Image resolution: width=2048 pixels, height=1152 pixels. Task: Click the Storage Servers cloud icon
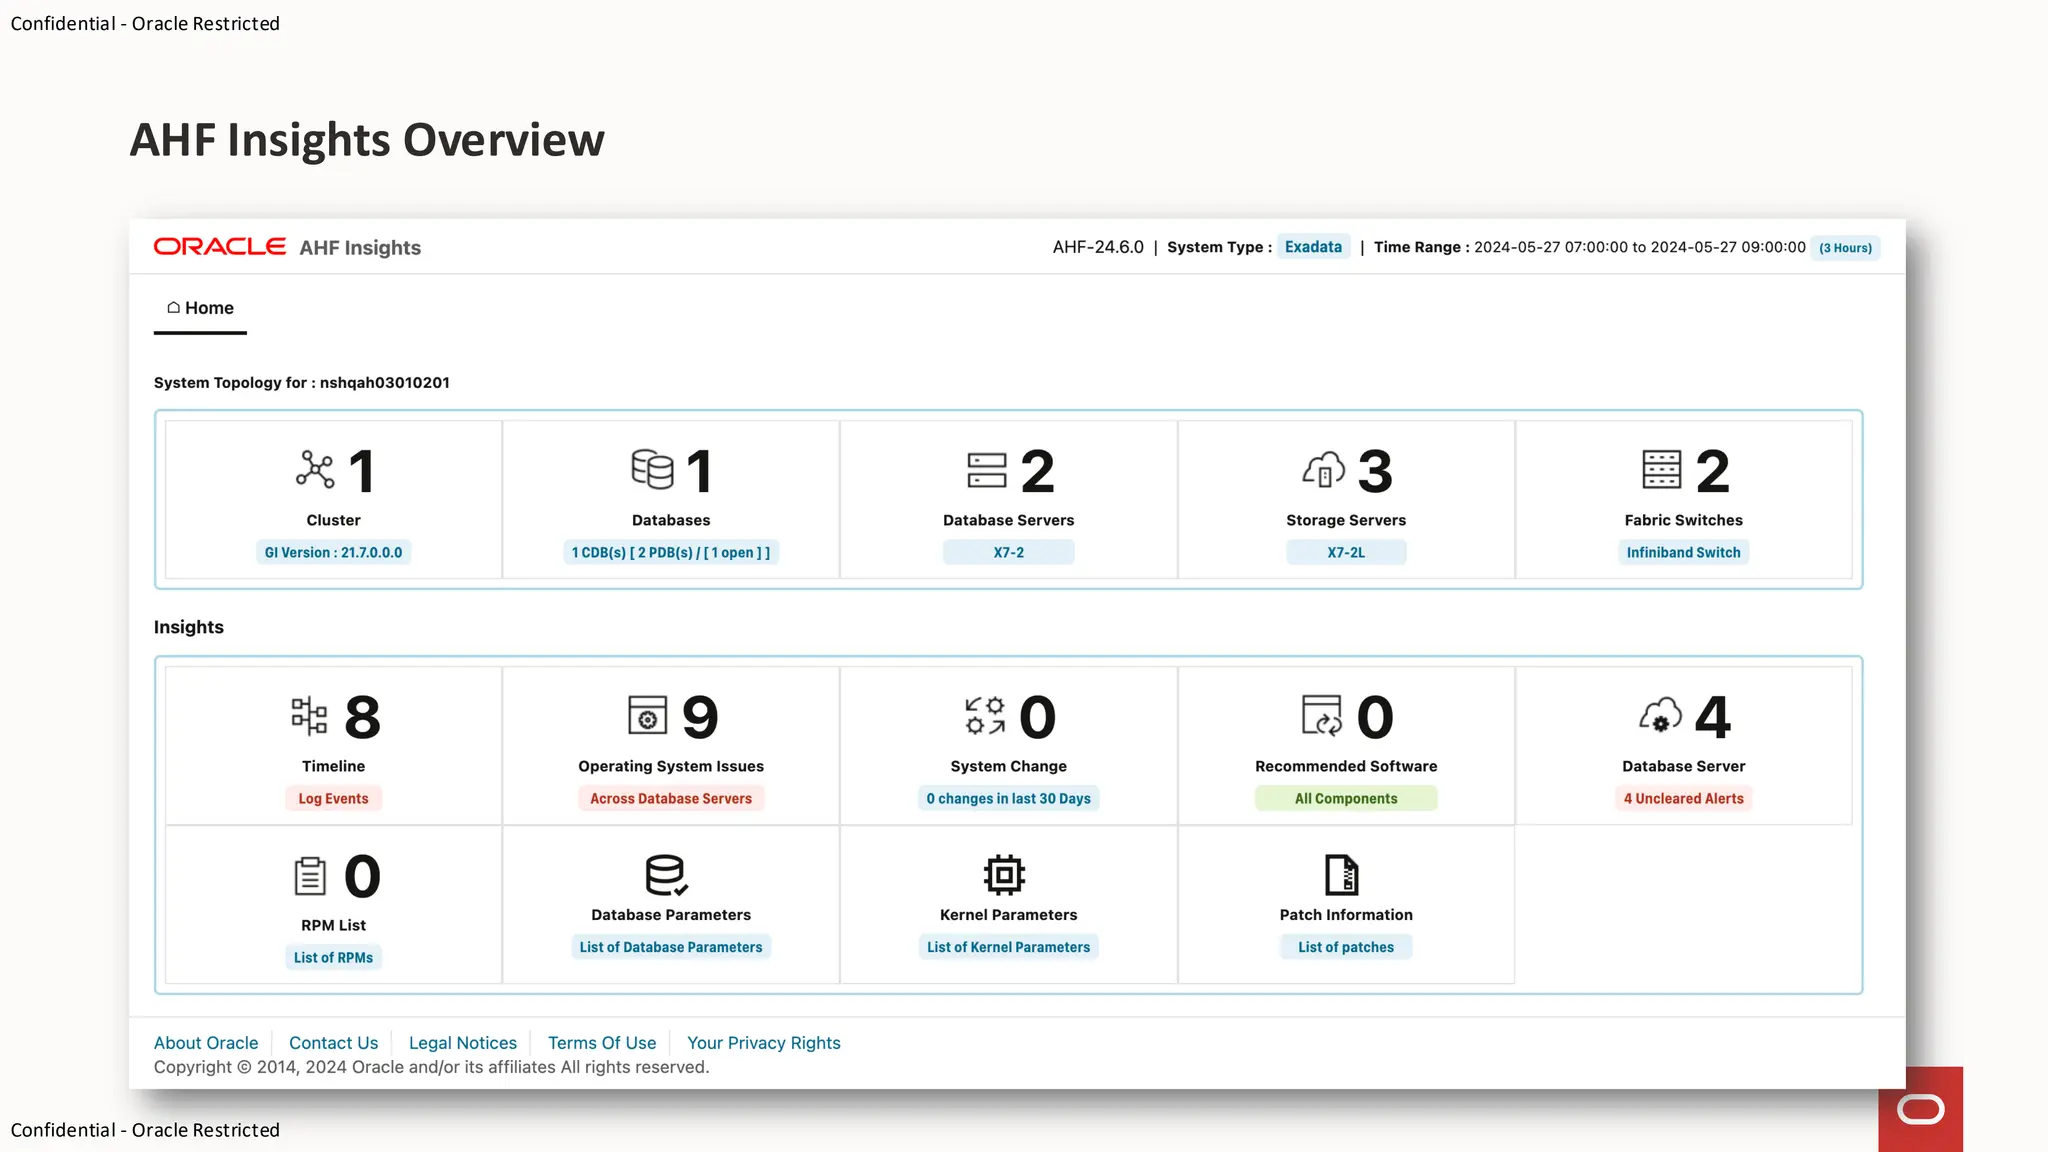pyautogui.click(x=1324, y=470)
